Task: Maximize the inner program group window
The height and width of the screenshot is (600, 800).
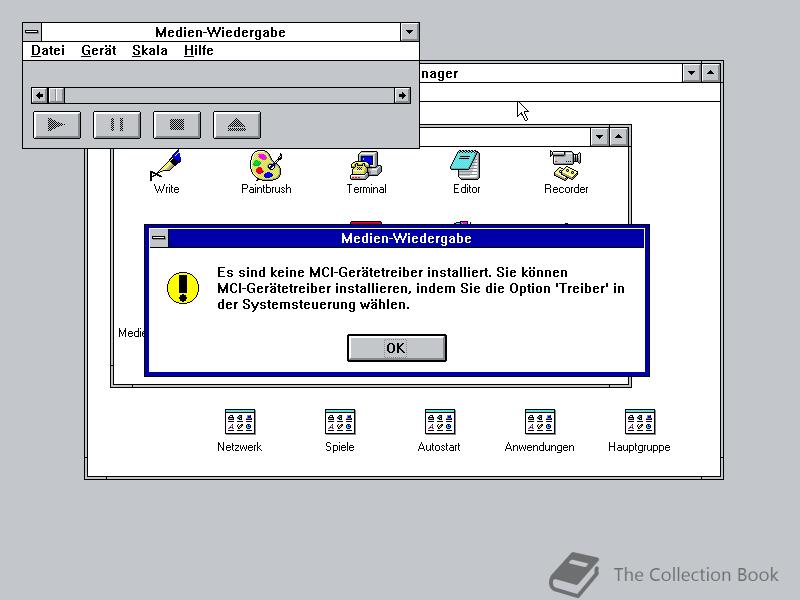Action: click(x=618, y=136)
